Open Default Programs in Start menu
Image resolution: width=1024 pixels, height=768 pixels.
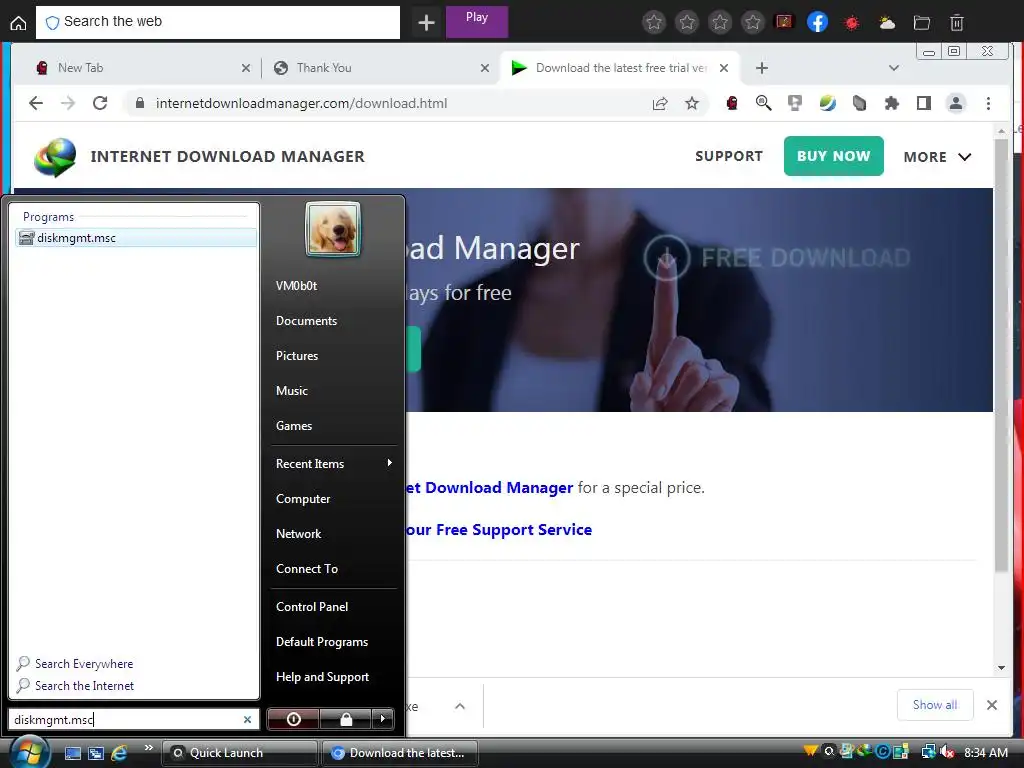pyautogui.click(x=321, y=642)
